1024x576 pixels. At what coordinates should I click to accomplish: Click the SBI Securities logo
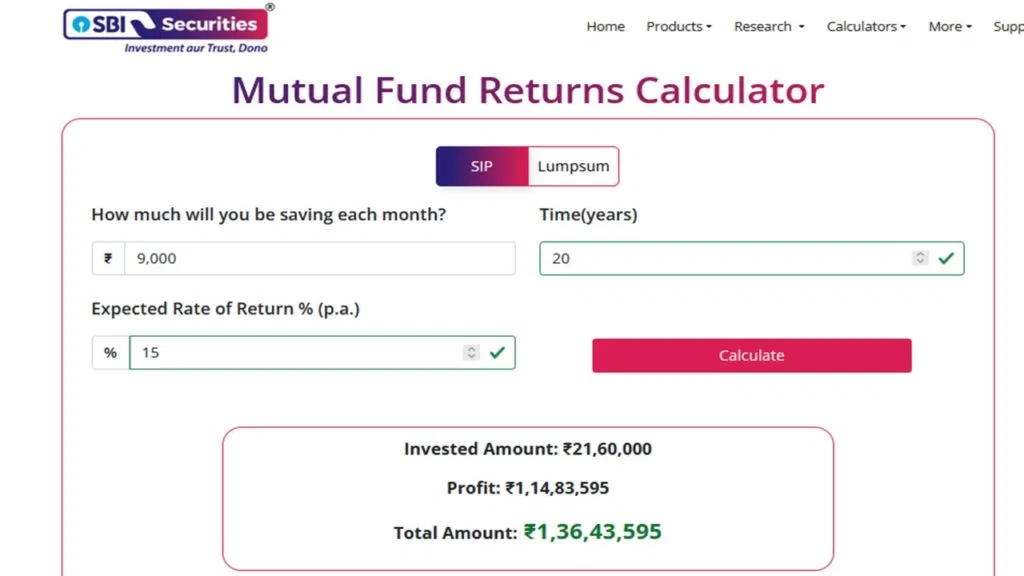click(x=168, y=28)
